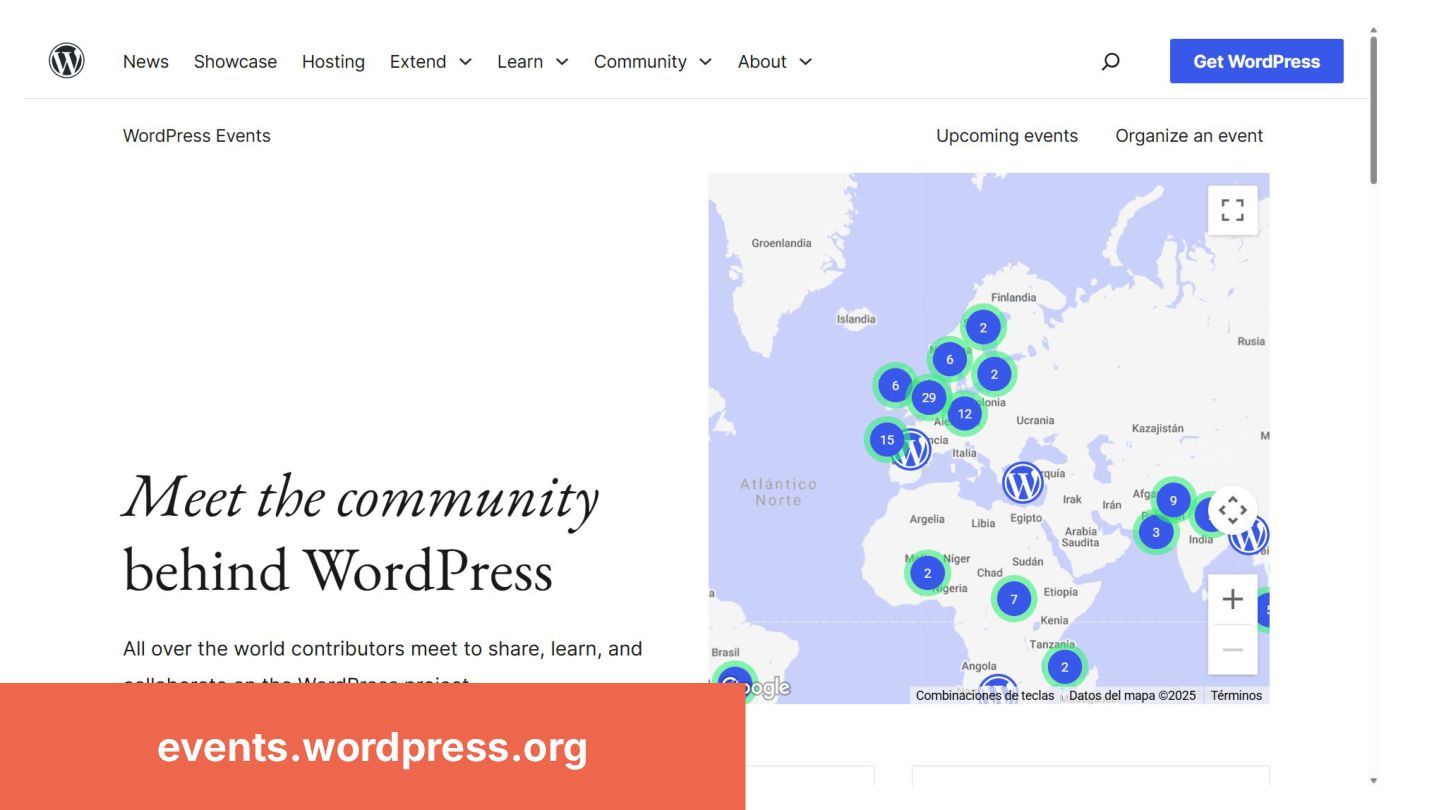This screenshot has height=810, width=1440.
Task: Click the cluster marker showing 7
Action: coord(1014,600)
